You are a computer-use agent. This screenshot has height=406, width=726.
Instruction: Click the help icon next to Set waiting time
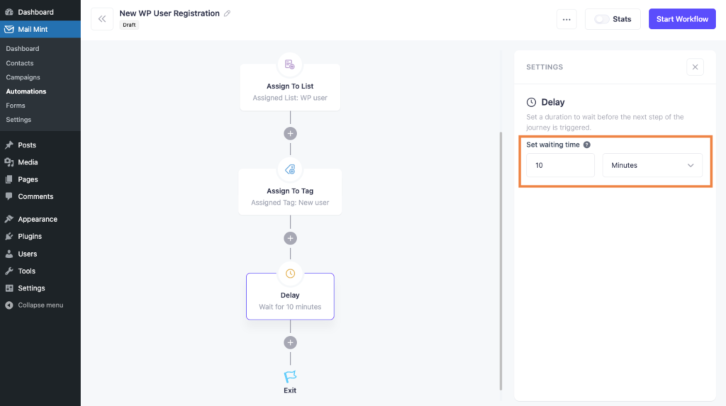(587, 145)
